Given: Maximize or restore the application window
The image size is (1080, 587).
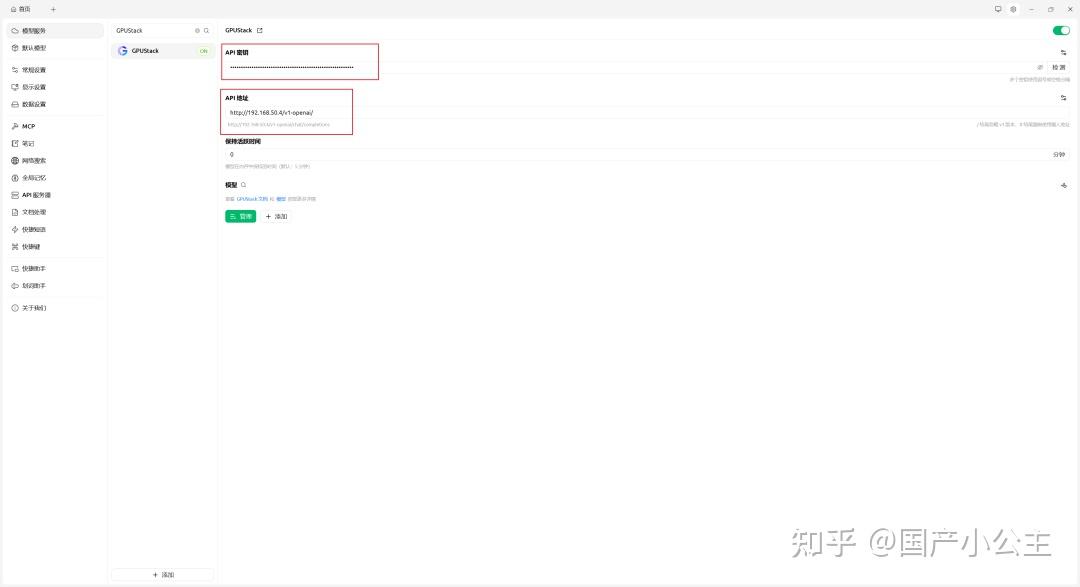Looking at the screenshot, I should (x=1050, y=10).
